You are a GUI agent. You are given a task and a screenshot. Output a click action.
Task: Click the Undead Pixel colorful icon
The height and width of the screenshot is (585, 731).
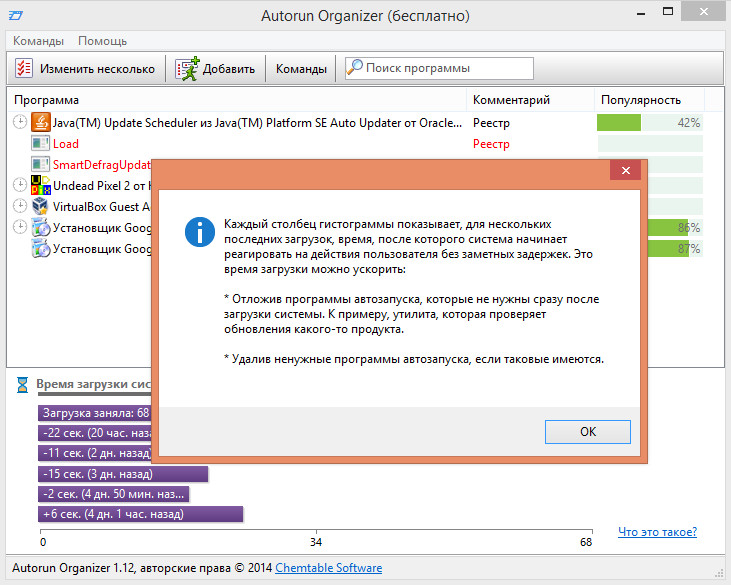pyautogui.click(x=41, y=185)
